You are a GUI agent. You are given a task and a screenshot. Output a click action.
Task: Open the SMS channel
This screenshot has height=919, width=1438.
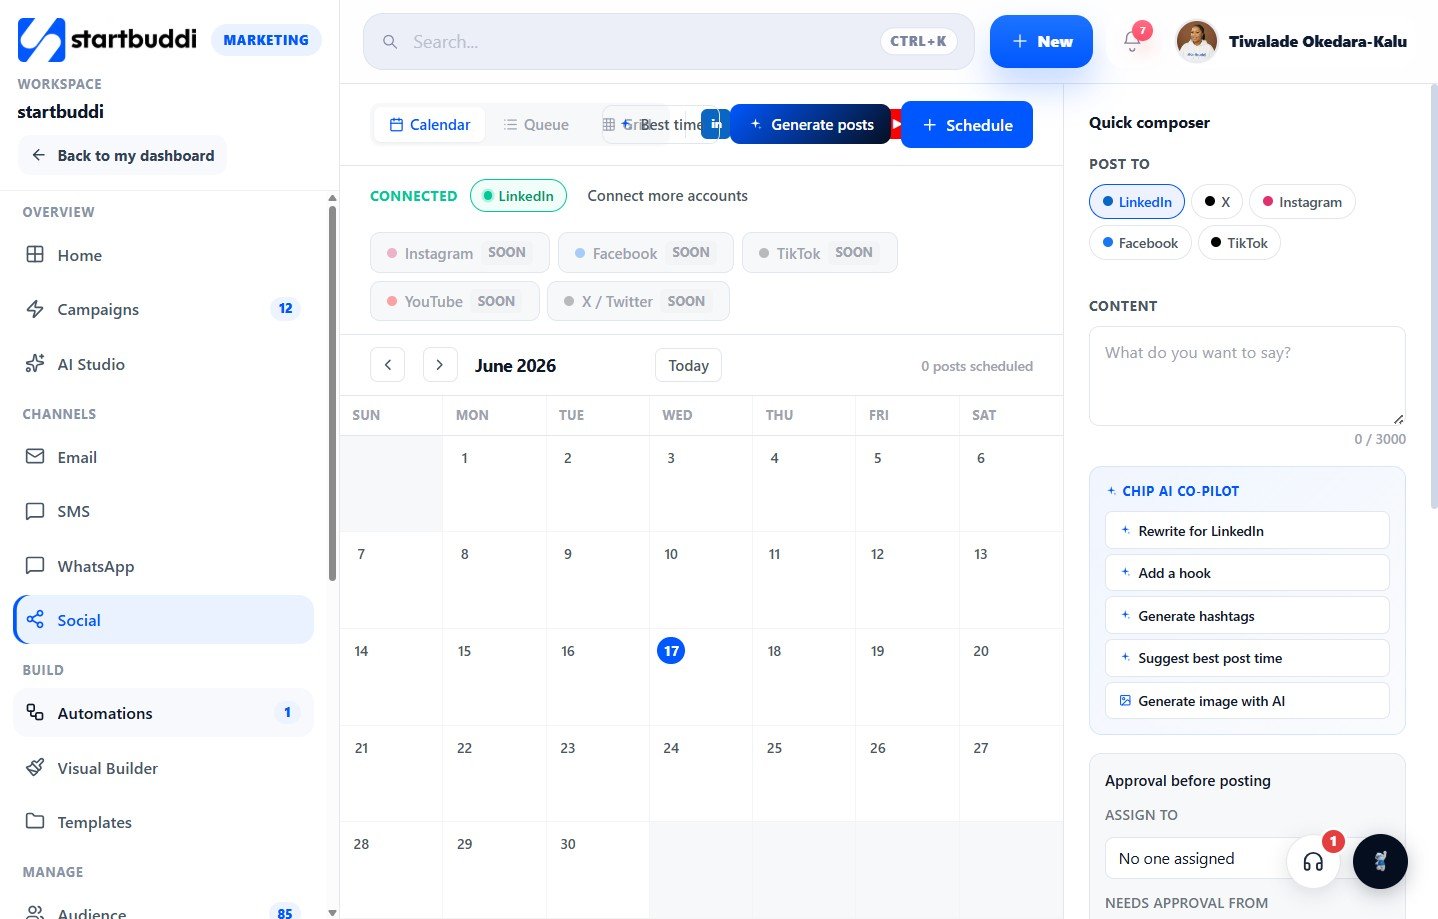[163, 511]
